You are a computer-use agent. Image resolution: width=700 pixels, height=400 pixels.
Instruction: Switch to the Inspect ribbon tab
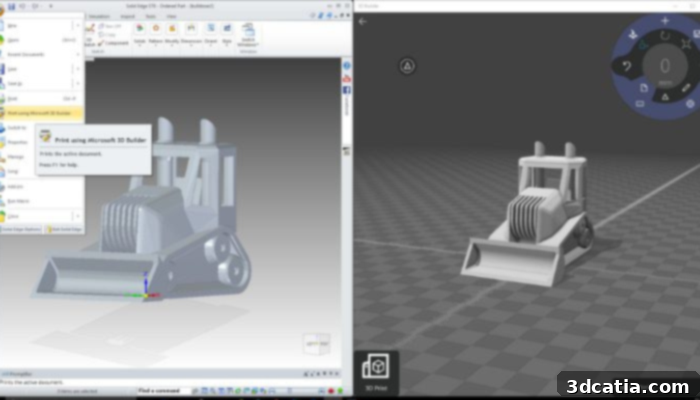coord(128,17)
